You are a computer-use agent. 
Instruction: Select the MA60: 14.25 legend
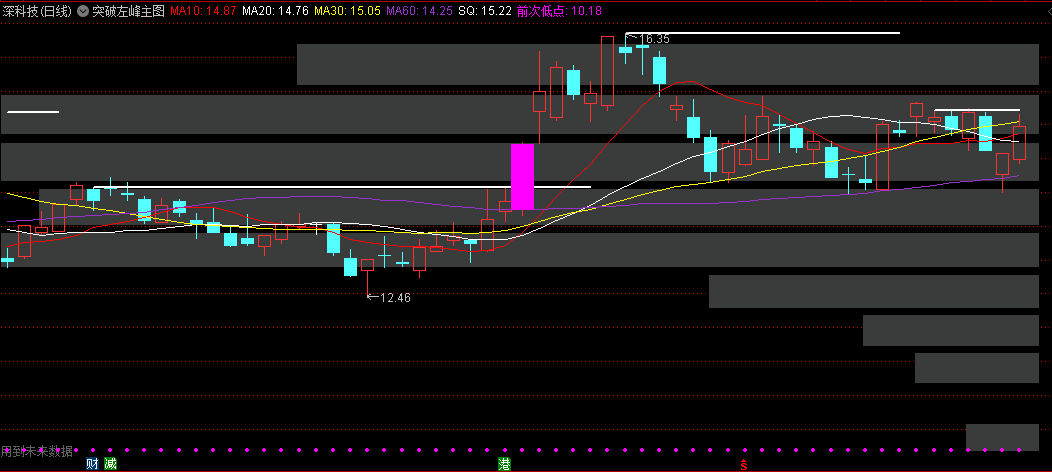pos(419,11)
